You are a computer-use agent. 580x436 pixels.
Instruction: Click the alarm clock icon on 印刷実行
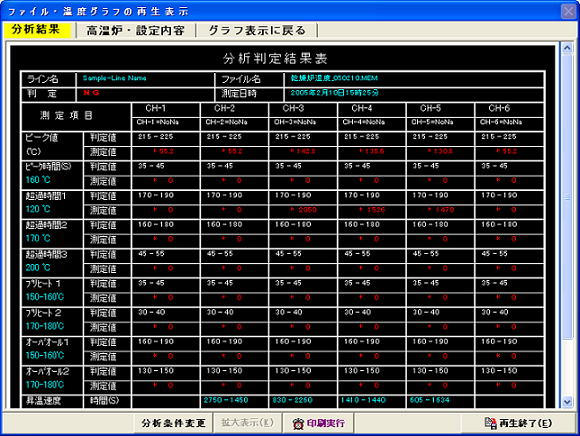pyautogui.click(x=298, y=423)
